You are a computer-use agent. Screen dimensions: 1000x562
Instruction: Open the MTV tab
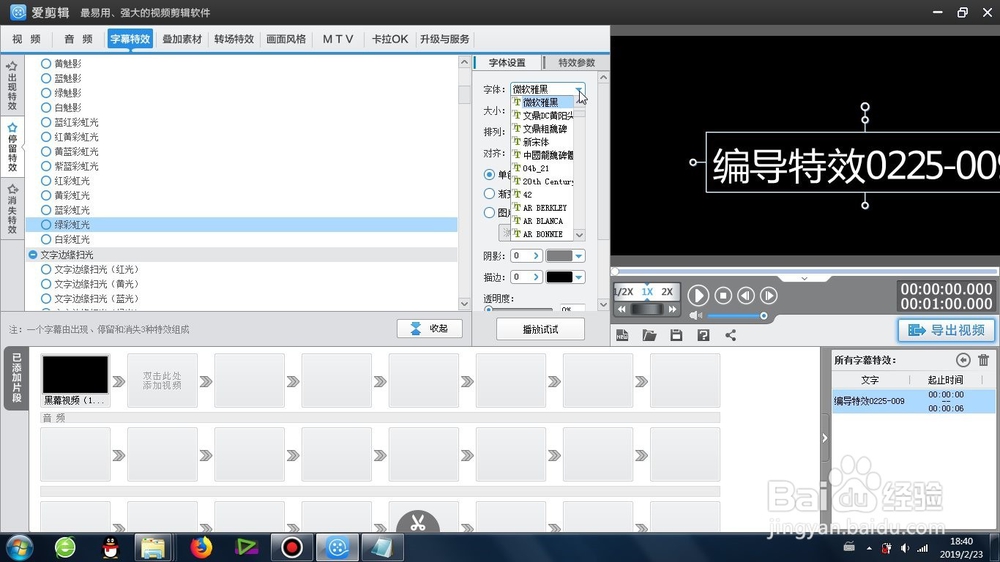[x=337, y=39]
